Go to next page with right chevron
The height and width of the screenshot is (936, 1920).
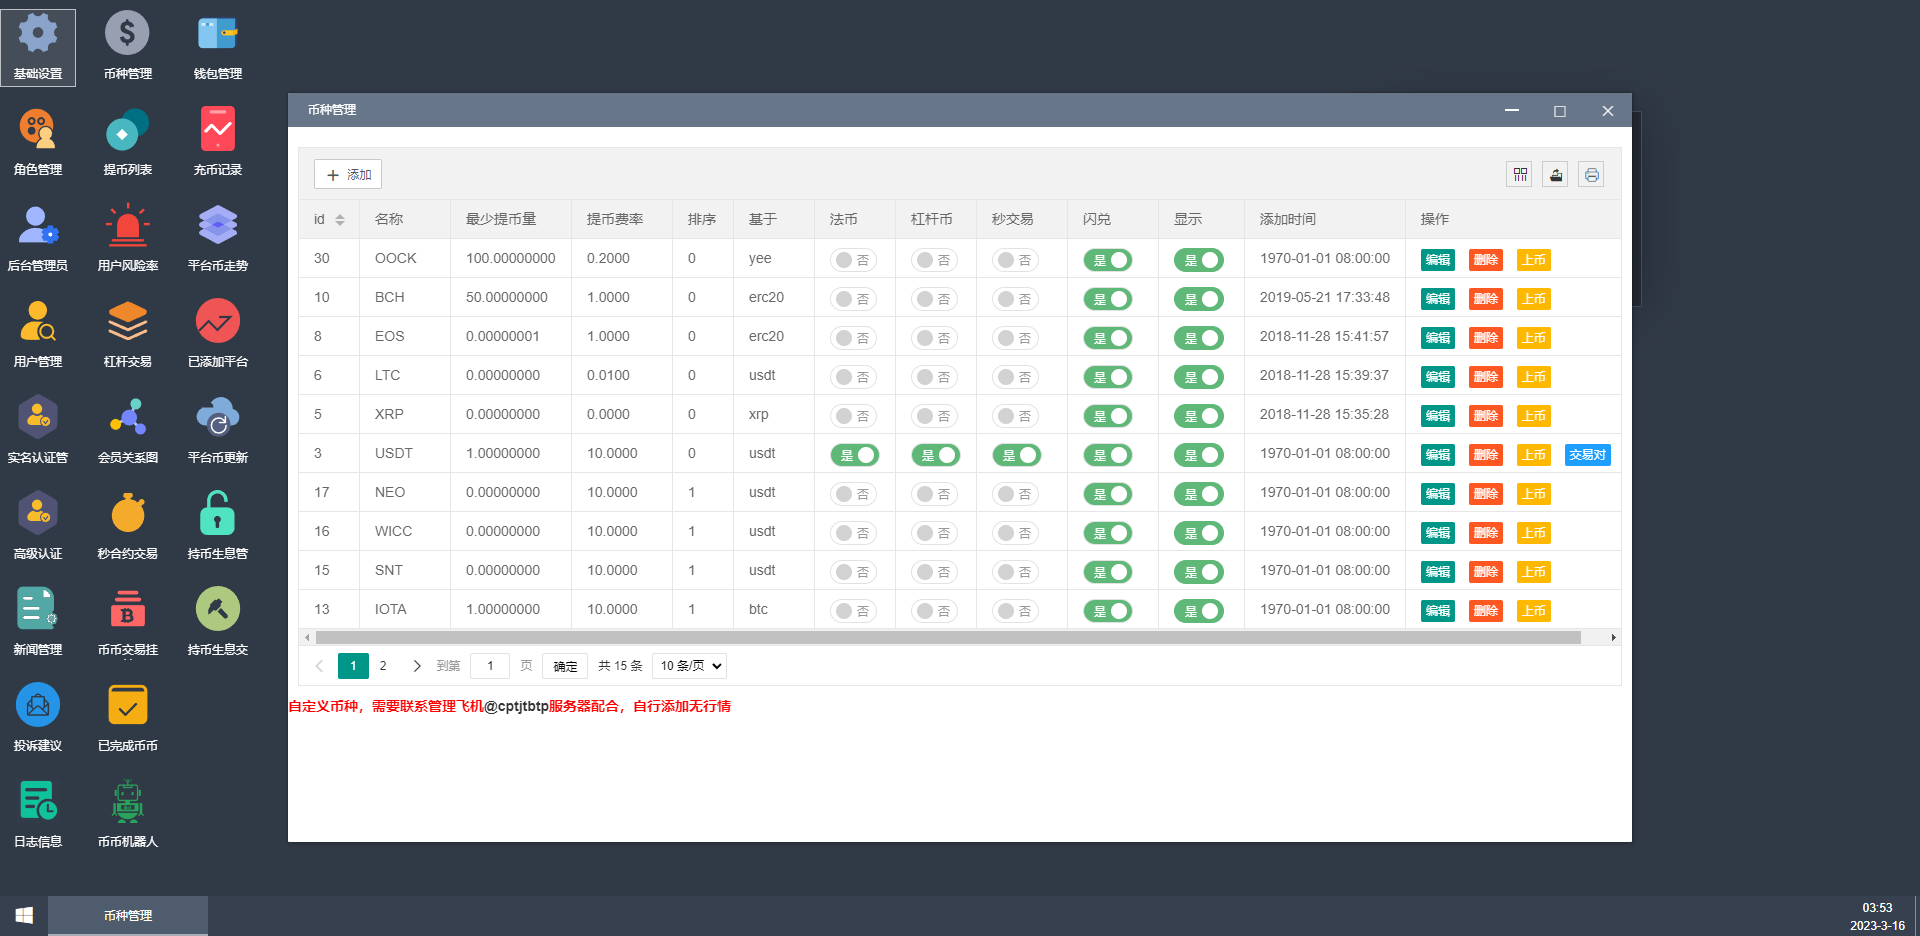click(417, 666)
